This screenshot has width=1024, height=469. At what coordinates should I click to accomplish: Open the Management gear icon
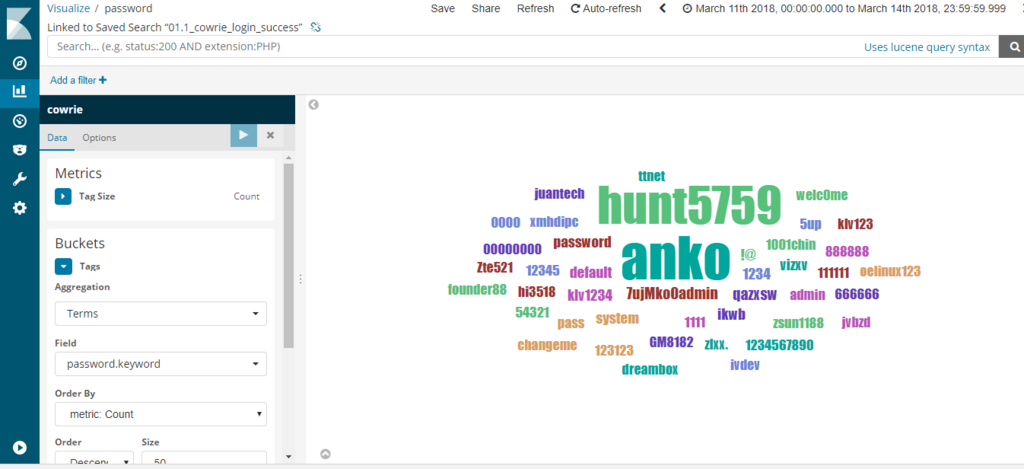20,208
